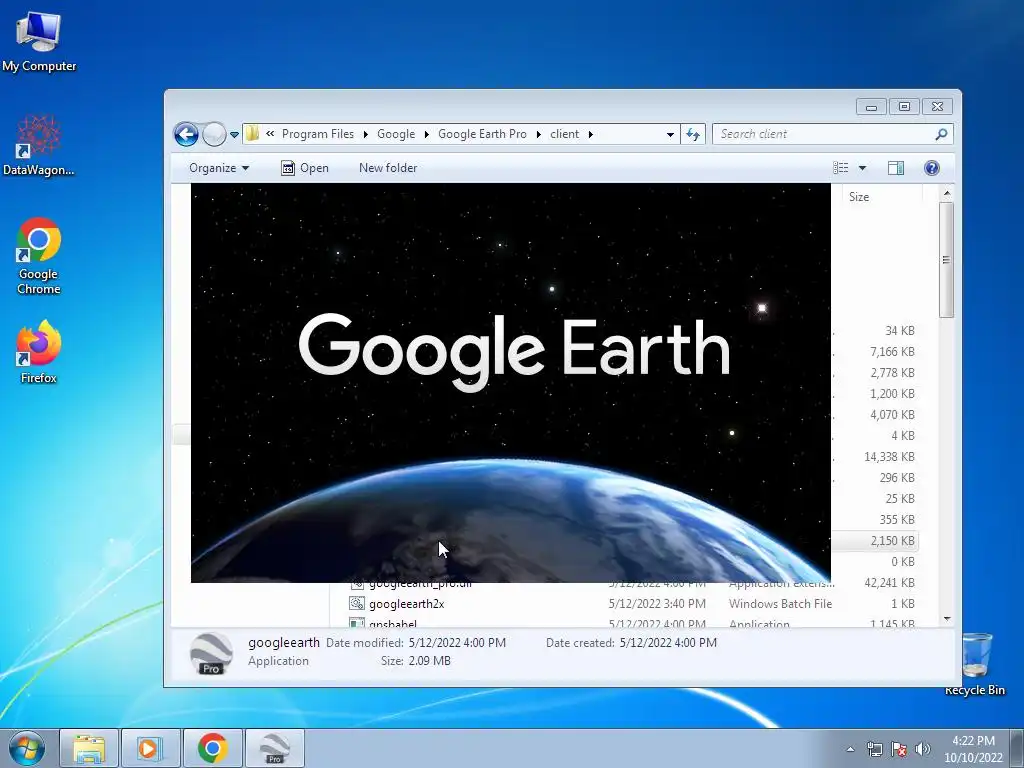Open Chrome from the taskbar
The height and width of the screenshot is (768, 1024).
pos(212,748)
